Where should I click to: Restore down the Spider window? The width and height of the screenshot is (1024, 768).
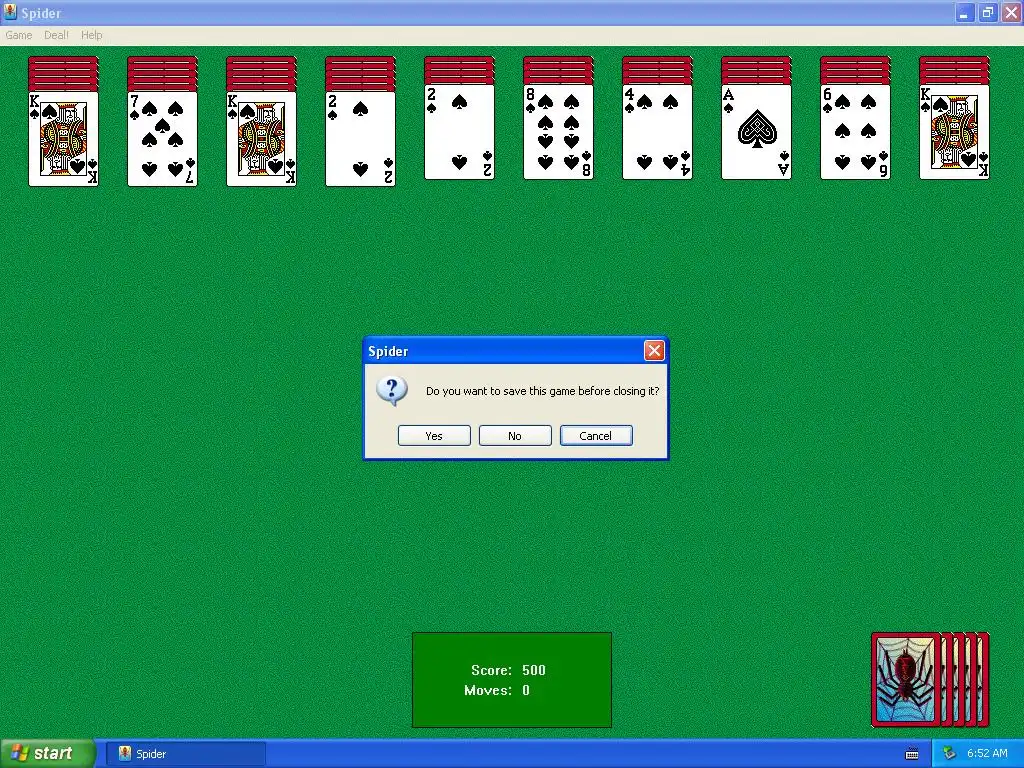tap(987, 13)
